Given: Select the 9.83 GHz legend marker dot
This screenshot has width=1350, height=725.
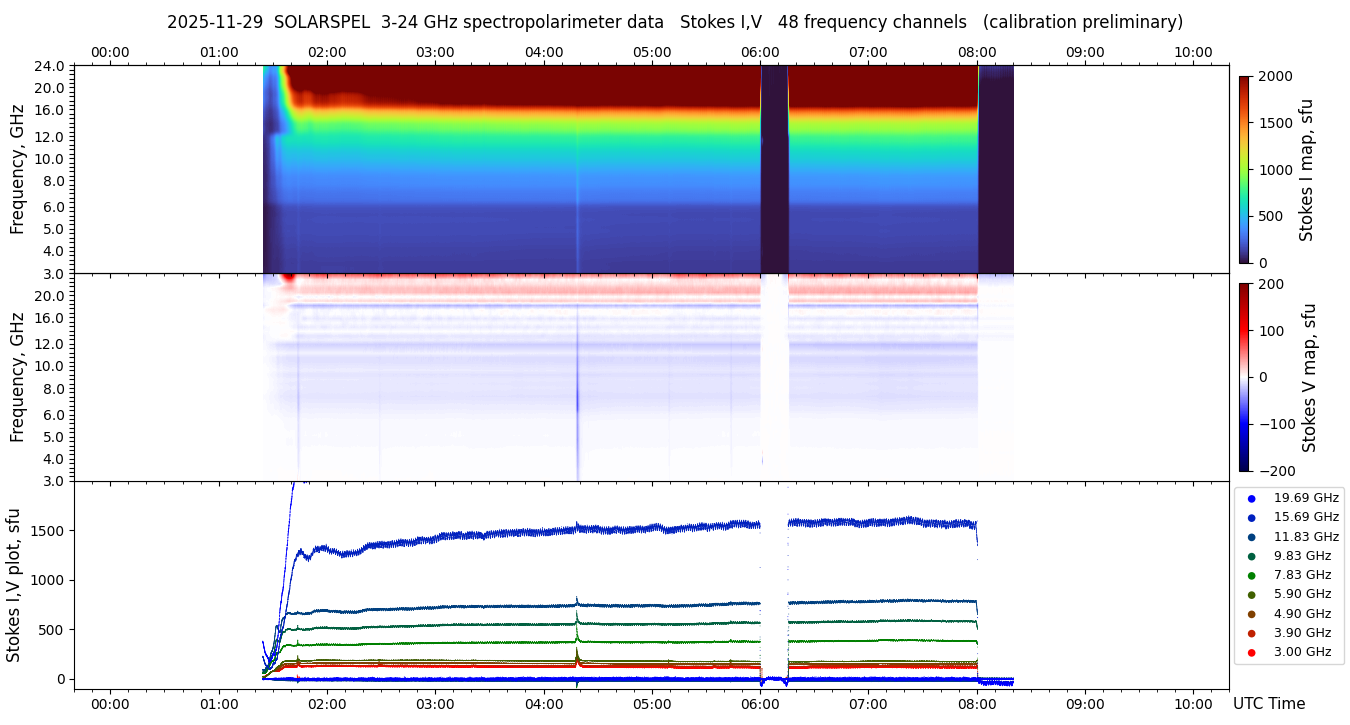Looking at the screenshot, I should point(1251,556).
